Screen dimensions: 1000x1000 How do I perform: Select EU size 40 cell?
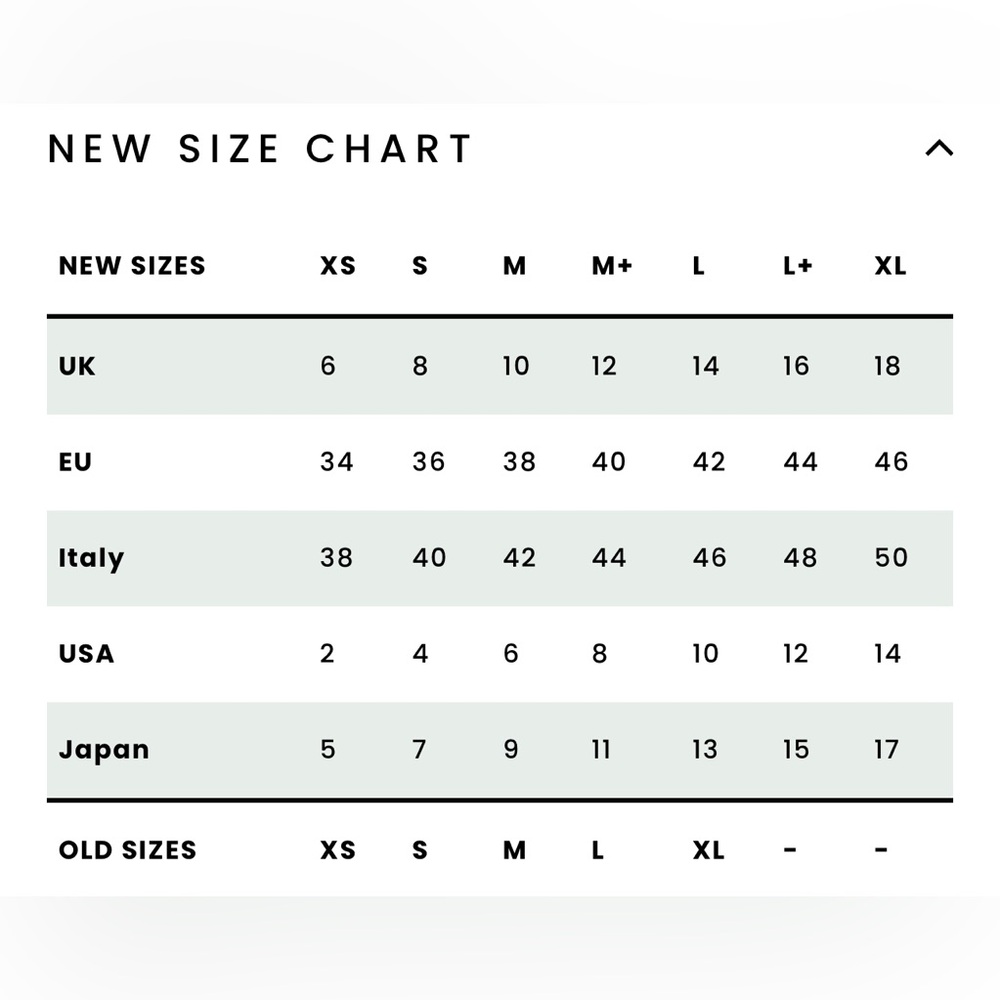(x=609, y=462)
